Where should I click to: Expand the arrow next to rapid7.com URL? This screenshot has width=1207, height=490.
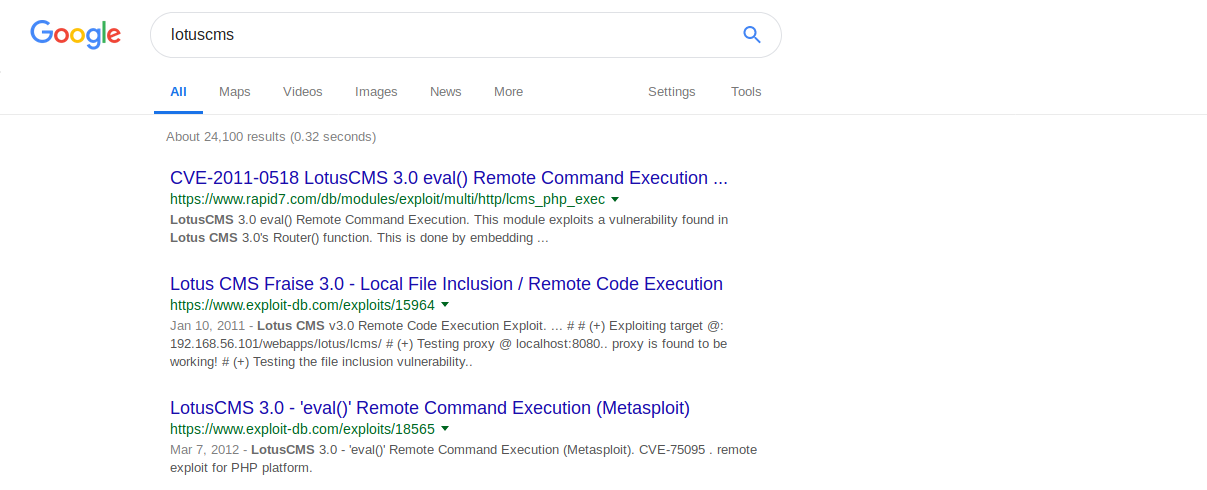615,199
